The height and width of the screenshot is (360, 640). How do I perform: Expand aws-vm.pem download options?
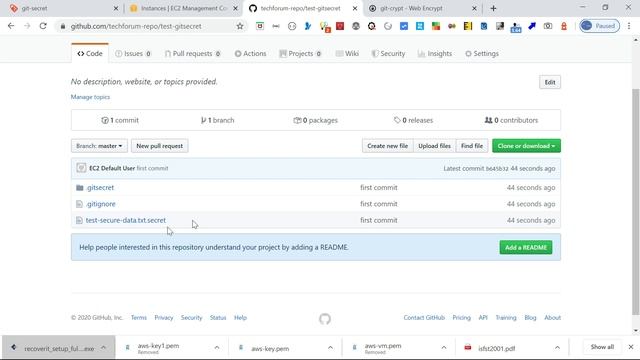444,348
